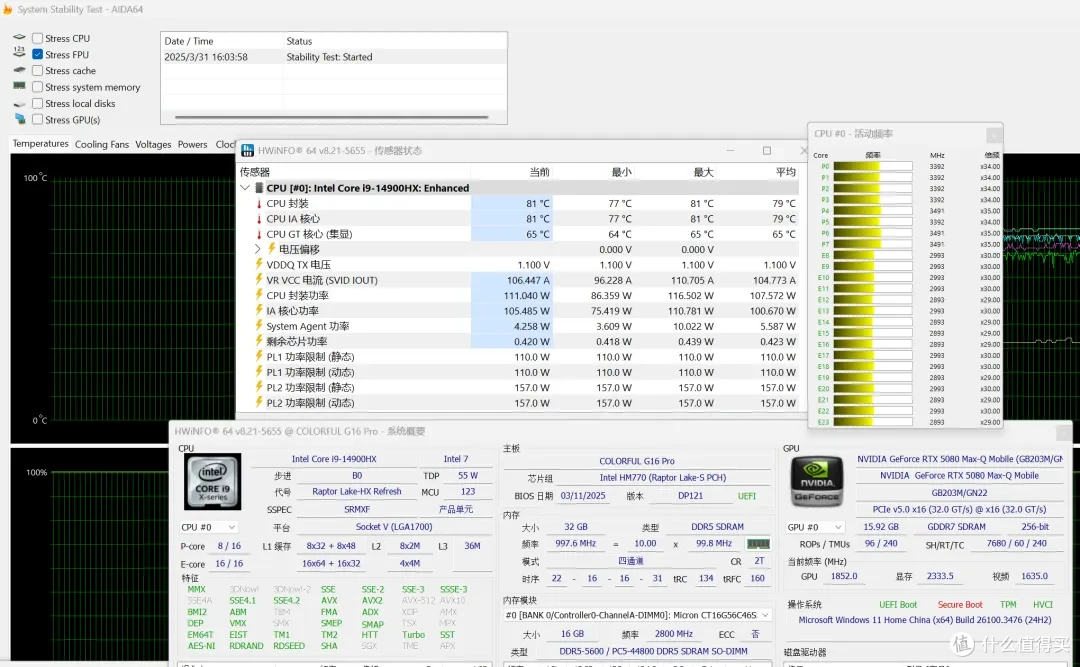
Task: Click the COLORFUL G16 Pro motherboard field
Action: pos(636,461)
